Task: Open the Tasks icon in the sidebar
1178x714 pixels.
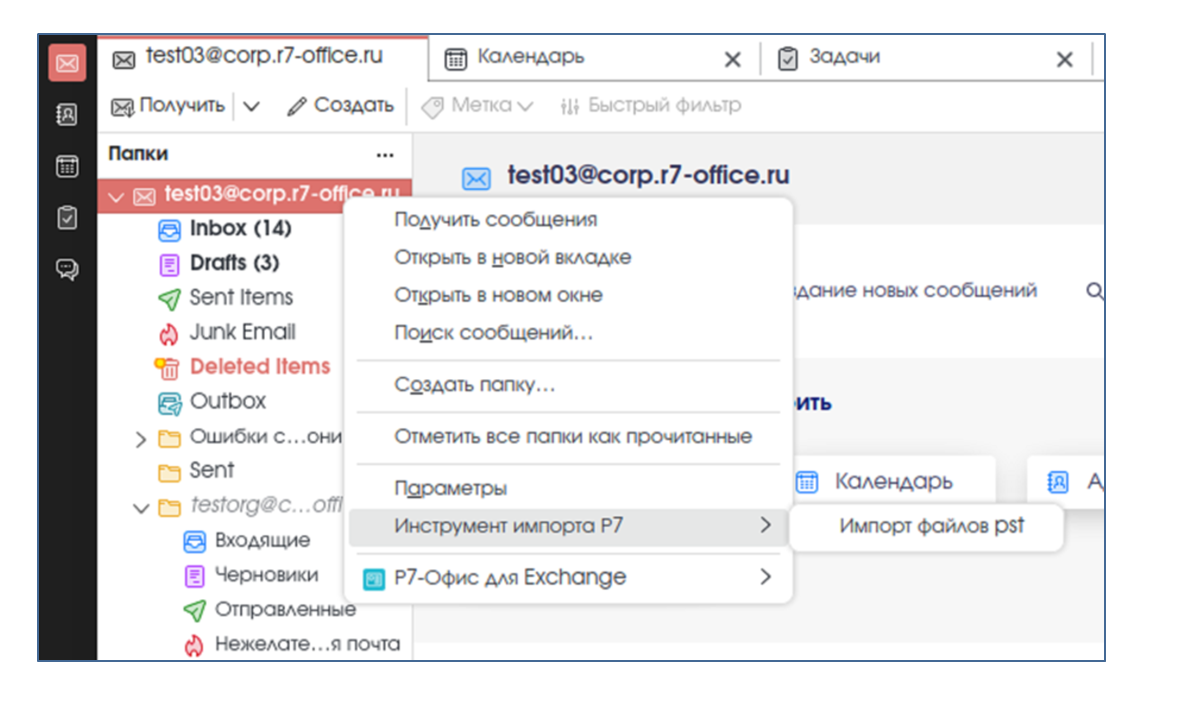Action: (x=67, y=218)
